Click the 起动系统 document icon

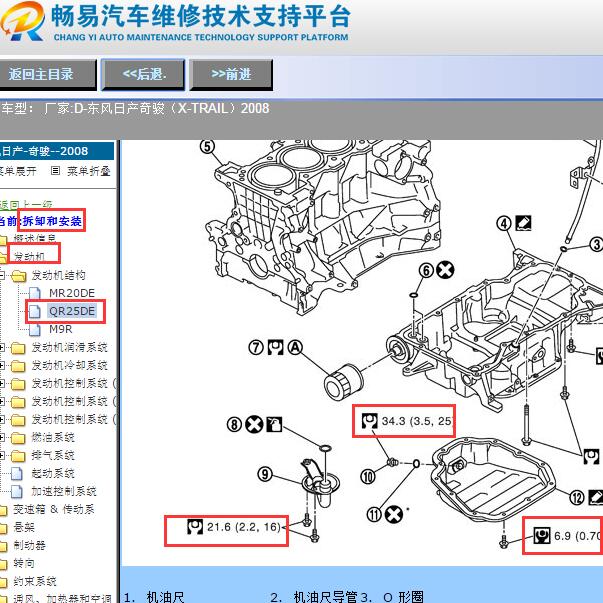17,473
